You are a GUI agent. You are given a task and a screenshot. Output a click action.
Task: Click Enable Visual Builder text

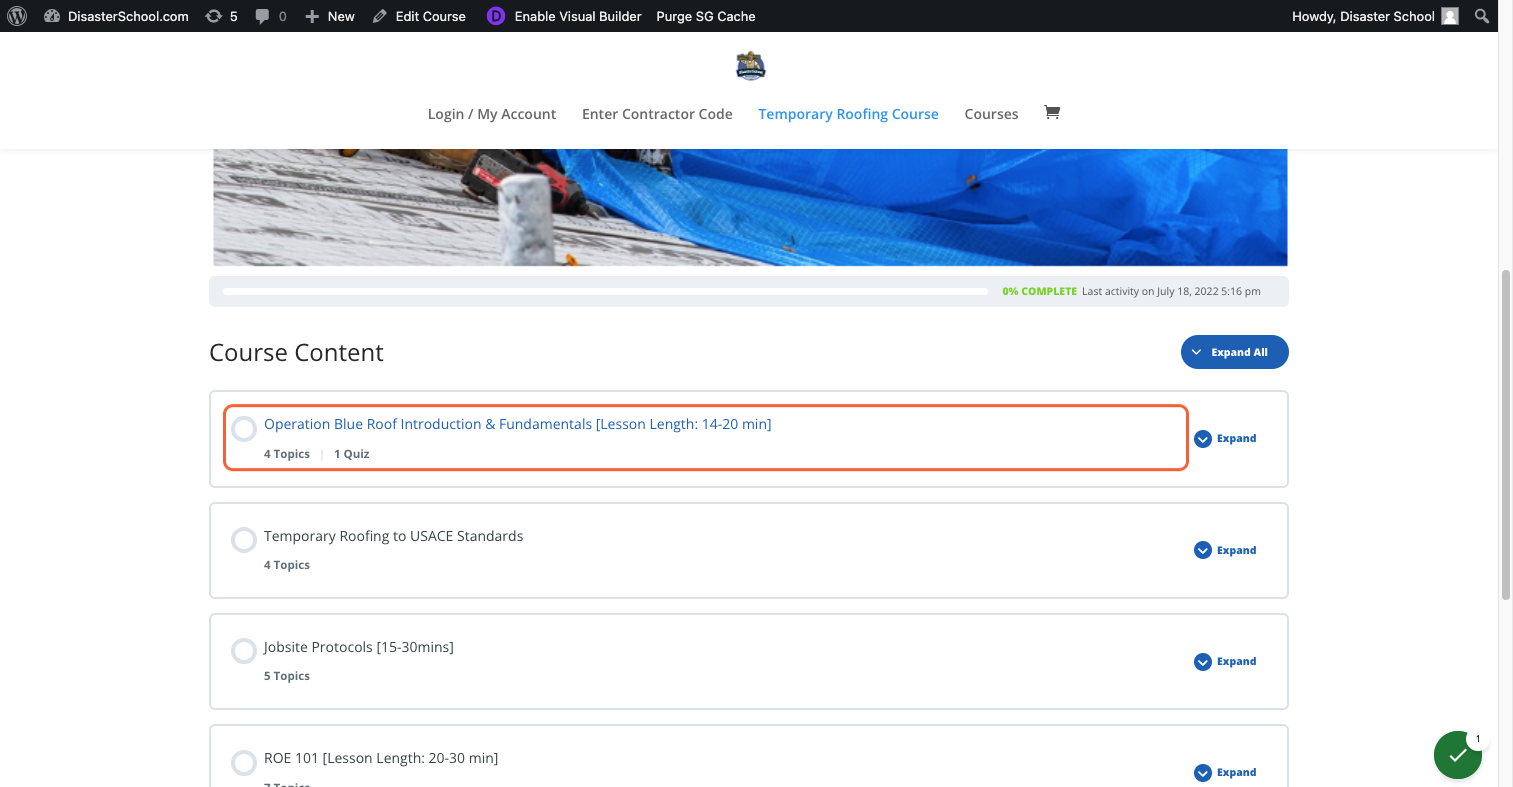pos(578,16)
